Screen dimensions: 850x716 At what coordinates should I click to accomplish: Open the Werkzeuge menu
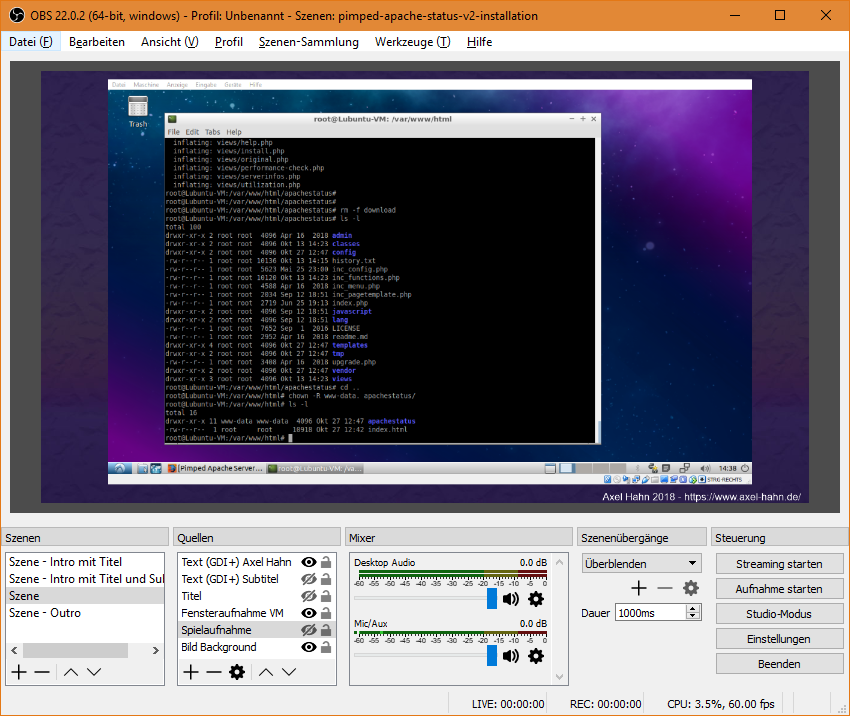(413, 42)
